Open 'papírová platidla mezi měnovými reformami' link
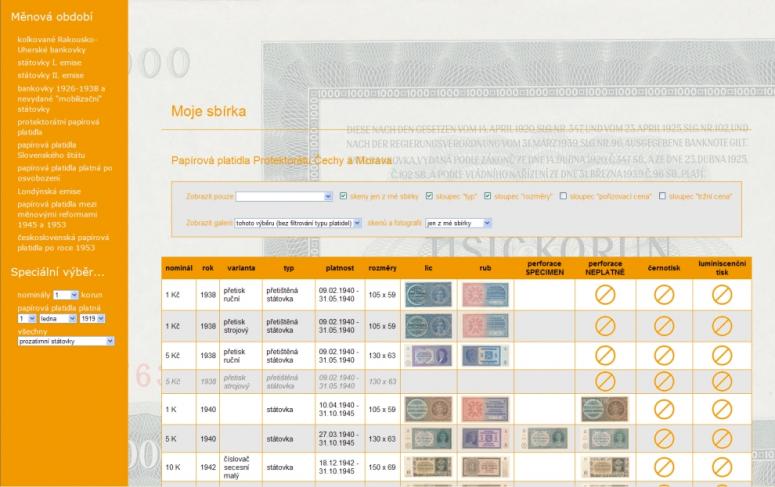The width and height of the screenshot is (775, 487). 57,215
